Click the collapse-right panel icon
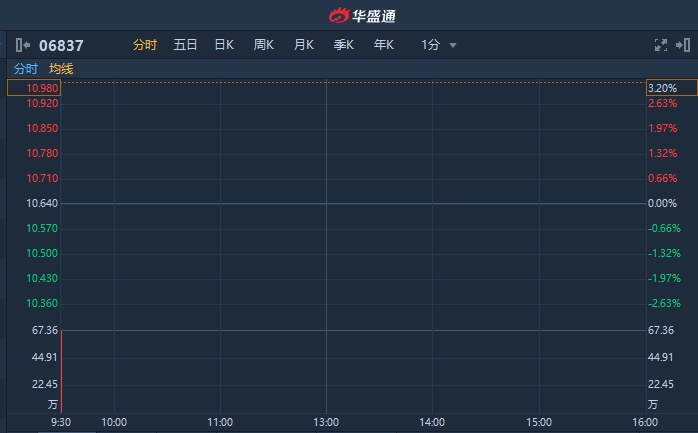 point(683,45)
